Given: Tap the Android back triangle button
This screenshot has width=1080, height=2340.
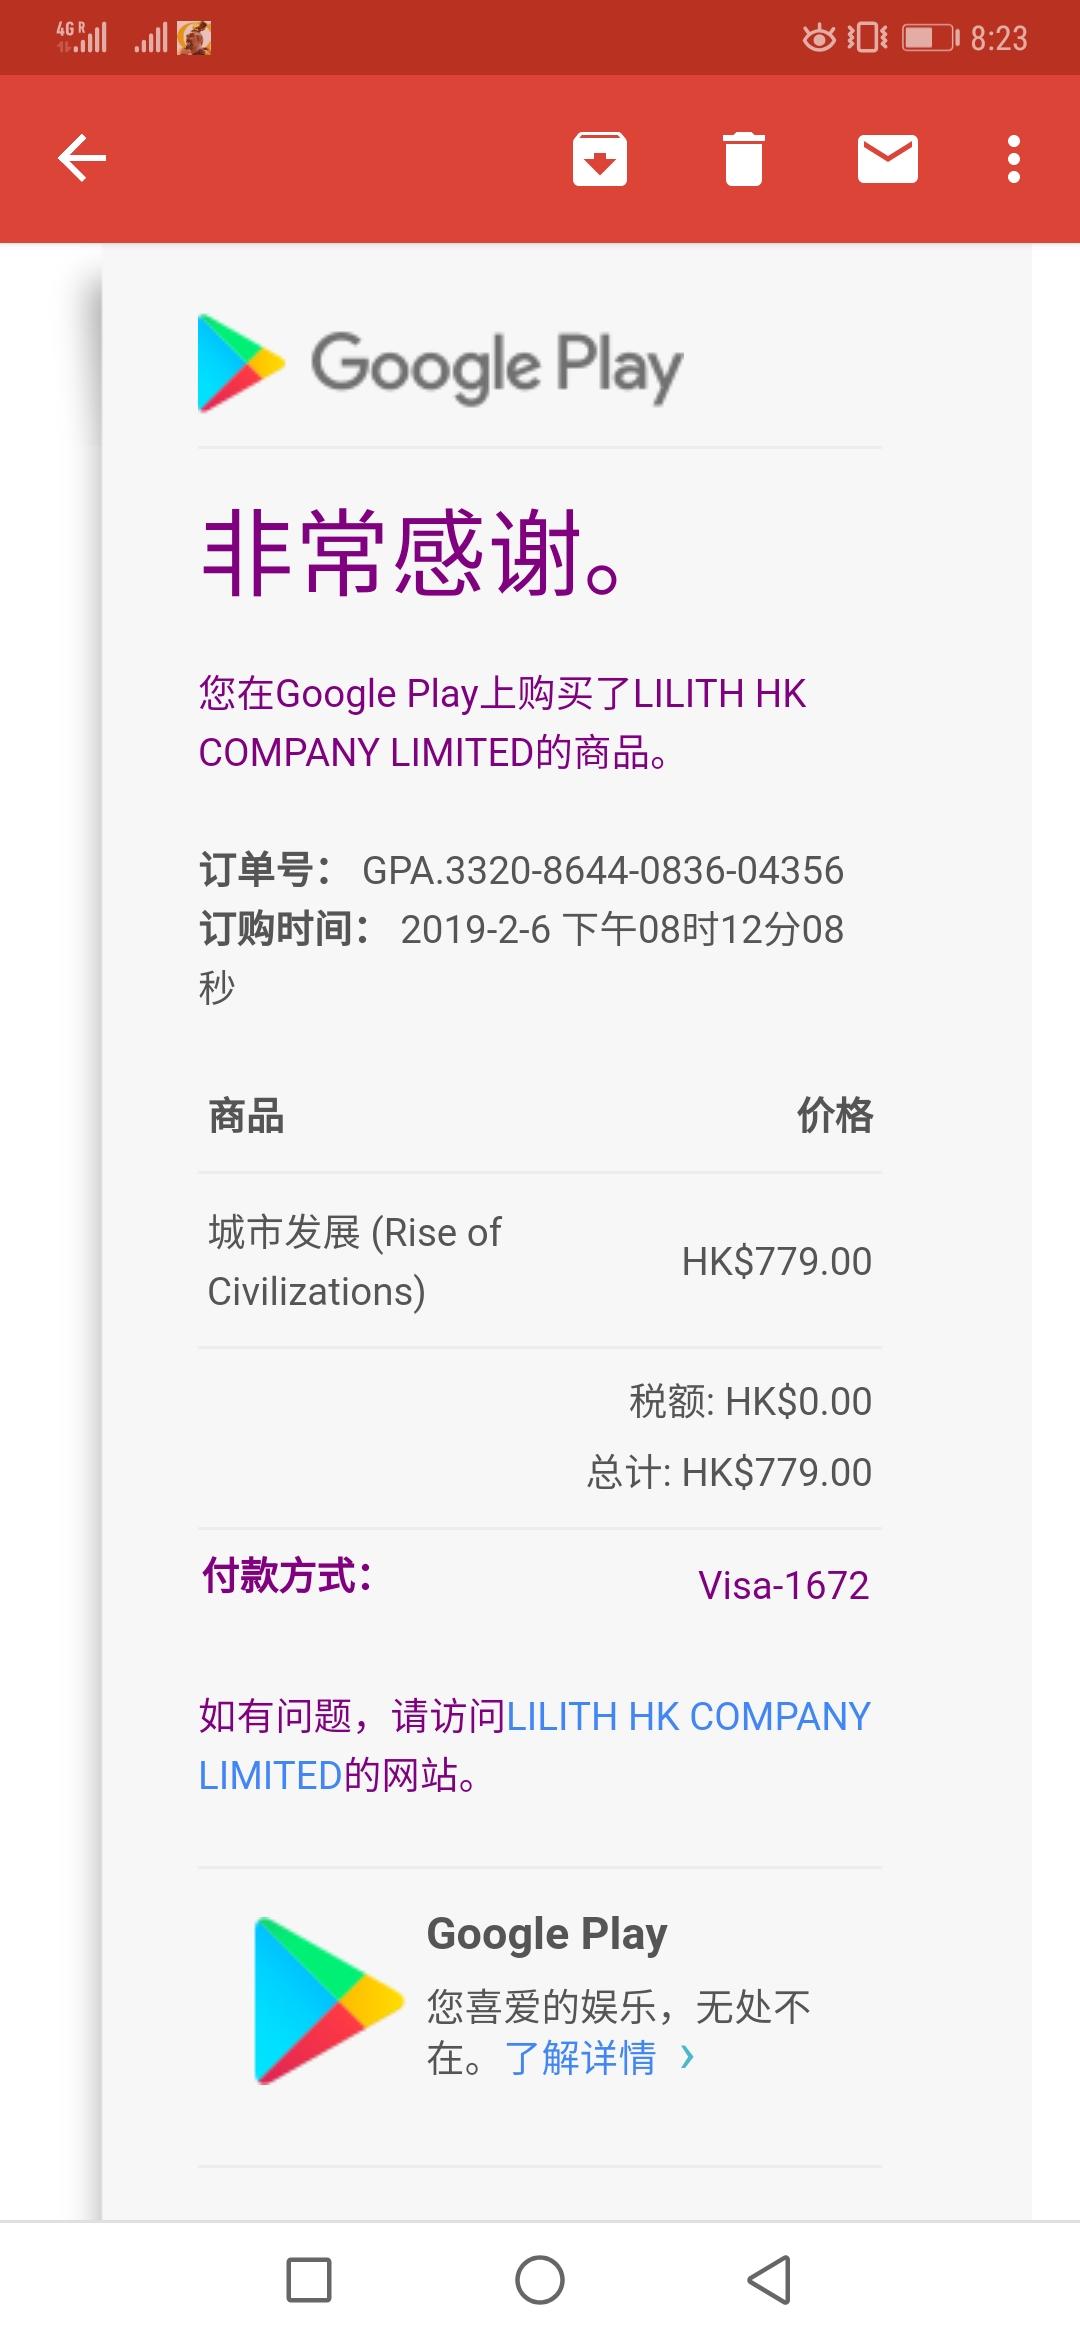Looking at the screenshot, I should 769,2280.
